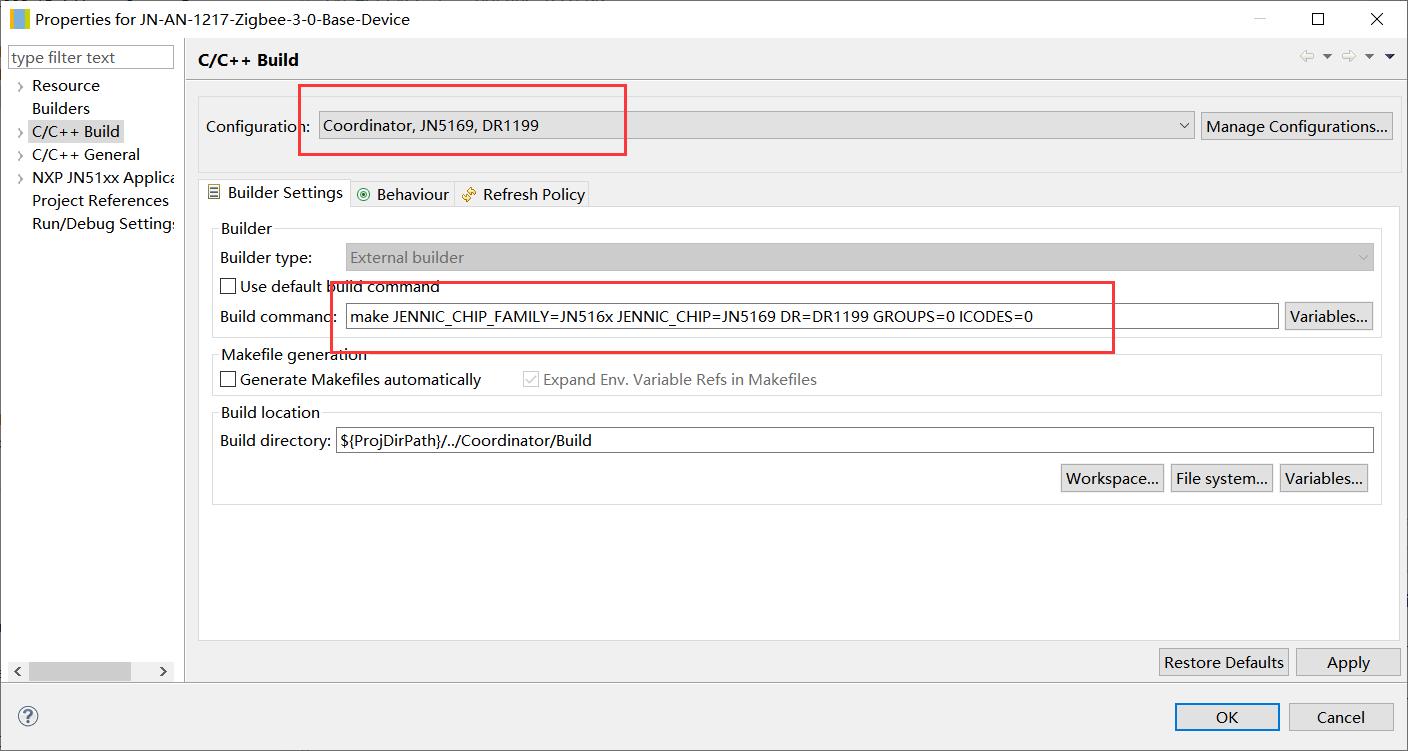Click the Build command input field

coord(812,316)
